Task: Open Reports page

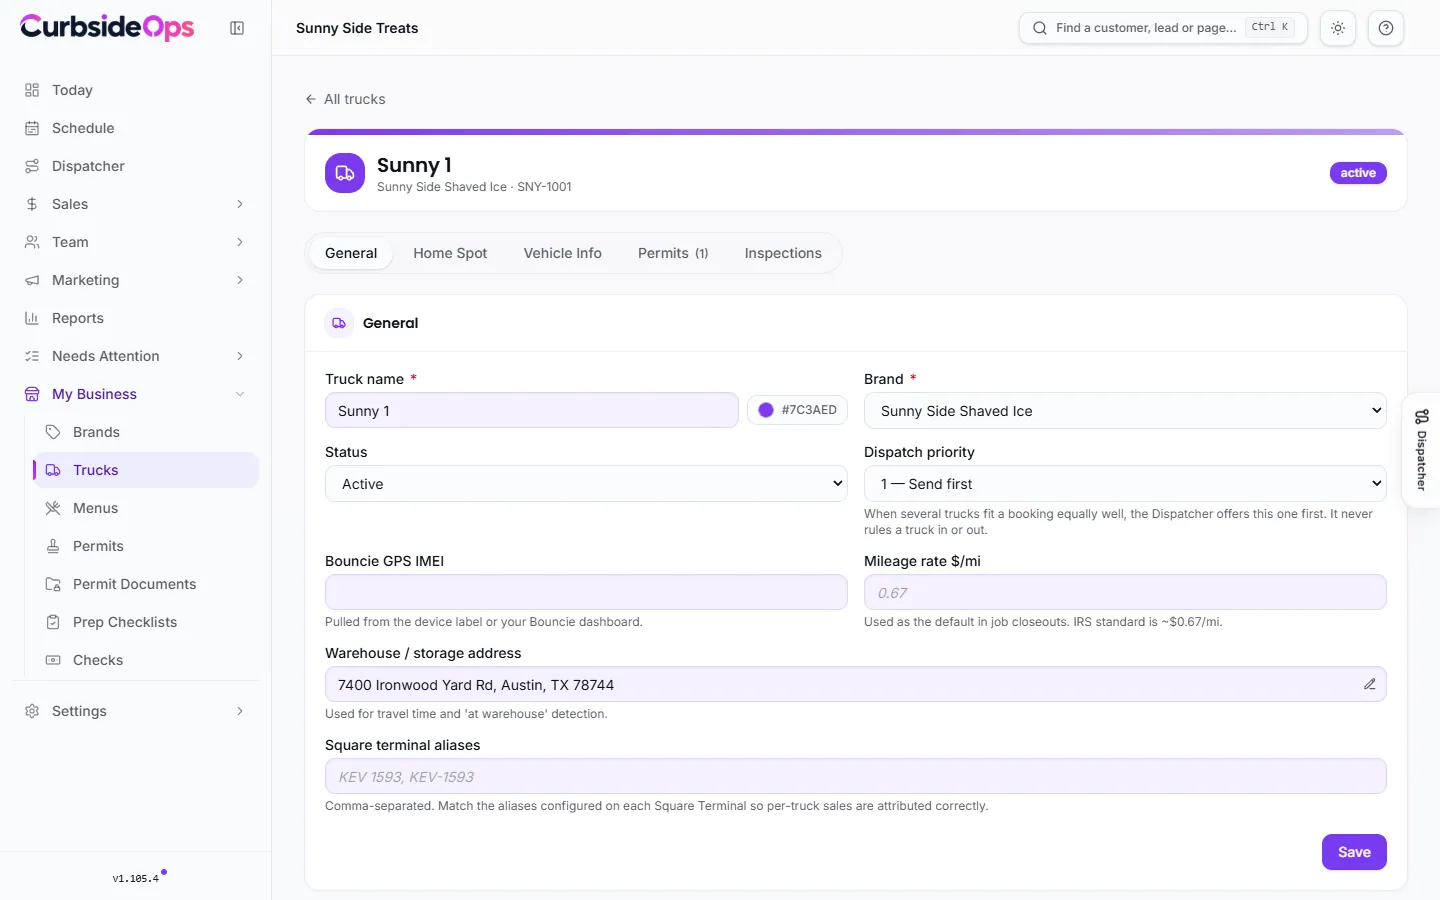Action: [x=136, y=318]
